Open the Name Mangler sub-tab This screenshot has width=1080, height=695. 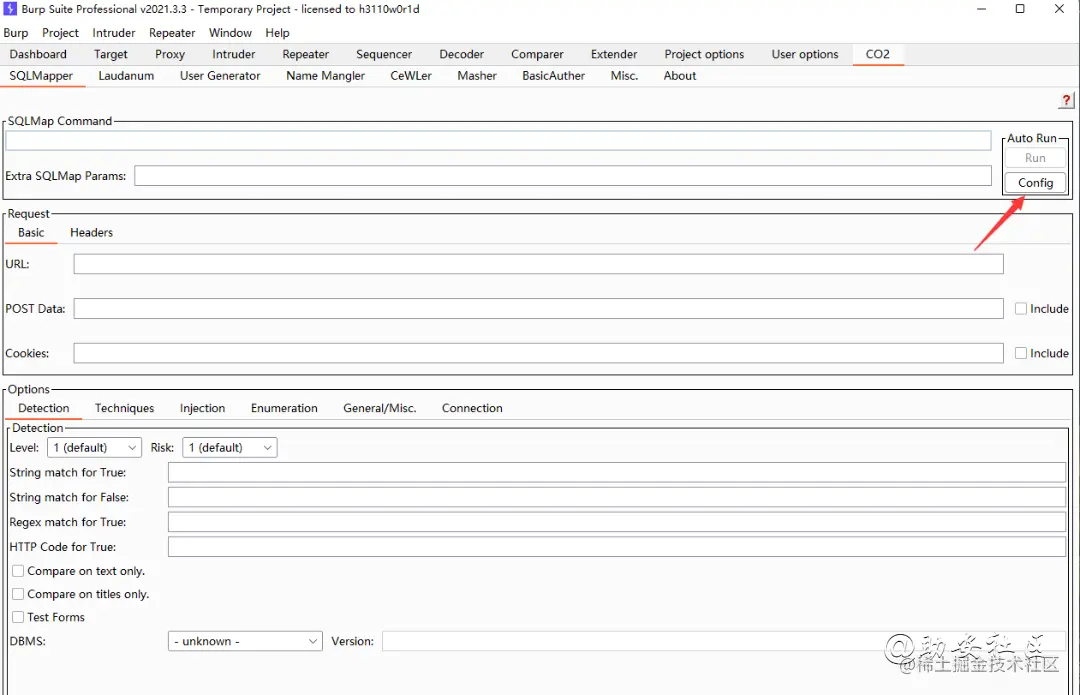click(325, 76)
